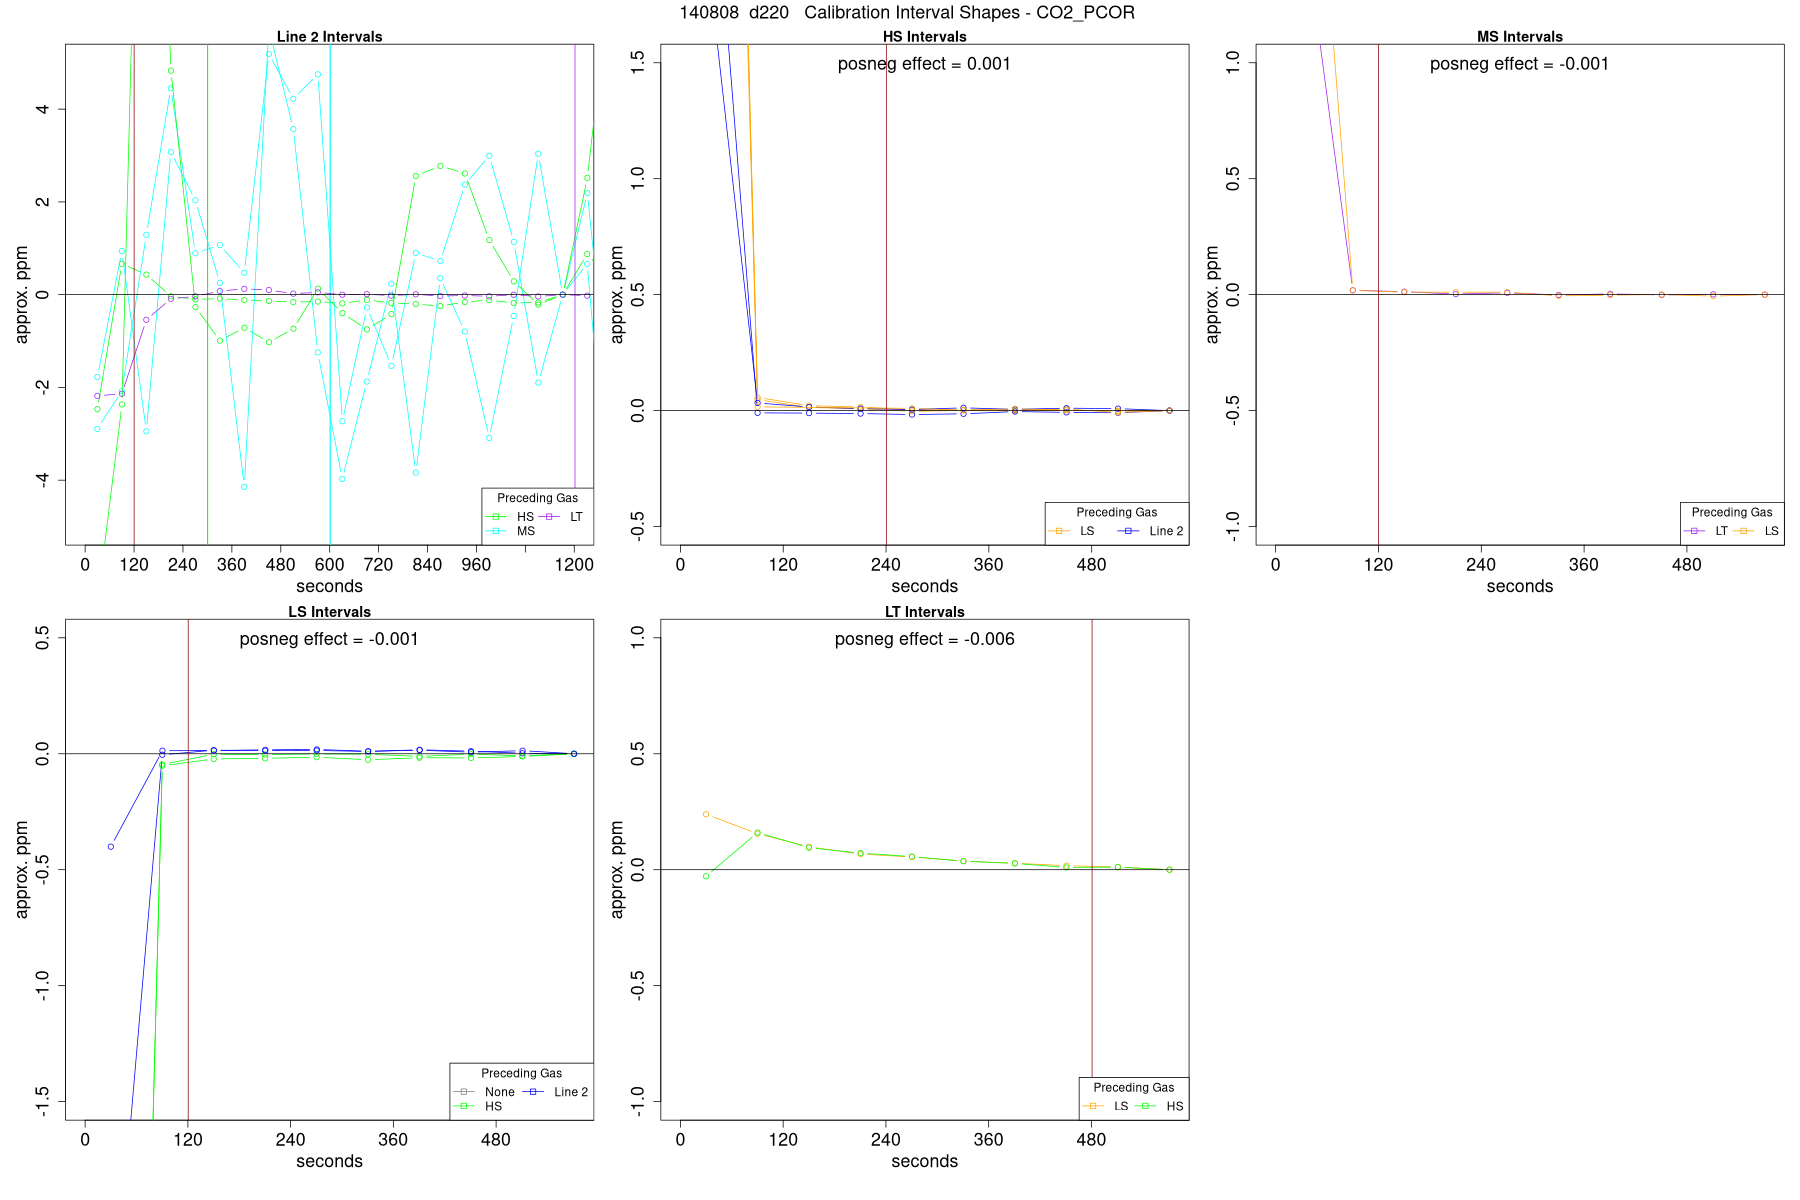
Task: Click the red vertical line in LT Intervals plot
Action: point(1092,869)
